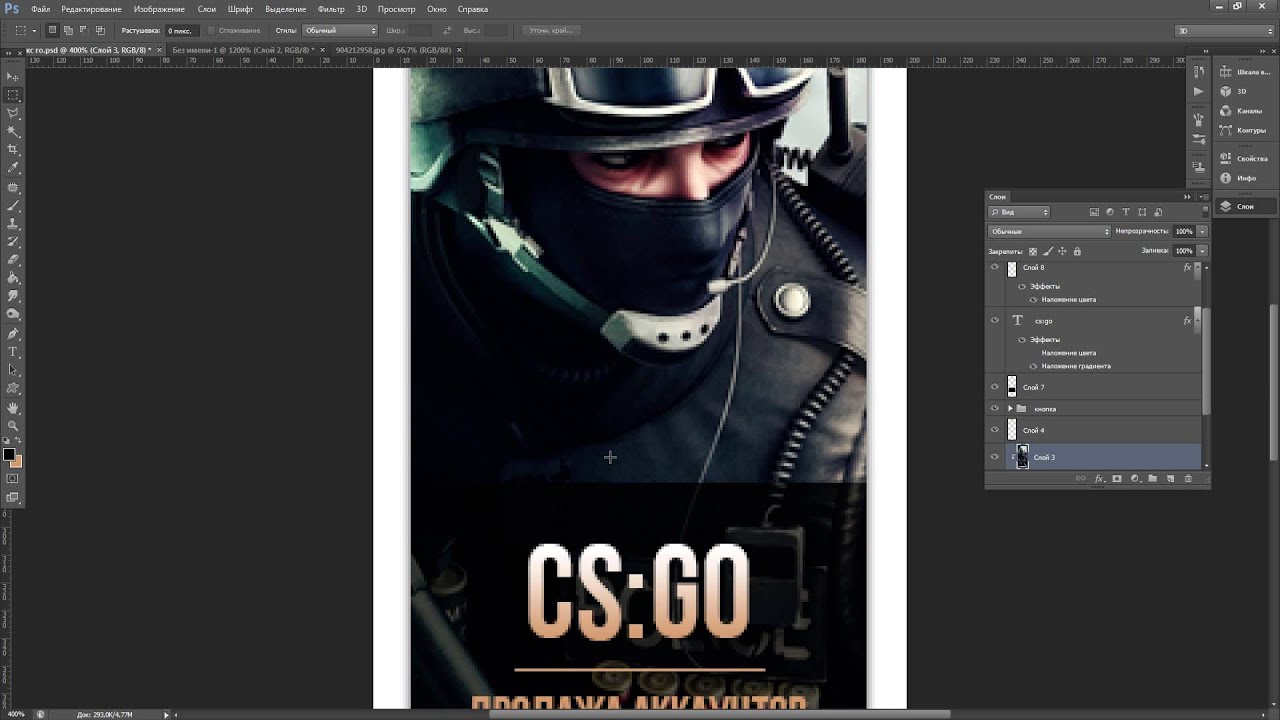
Task: Open the Инфо panel
Action: pos(1248,178)
